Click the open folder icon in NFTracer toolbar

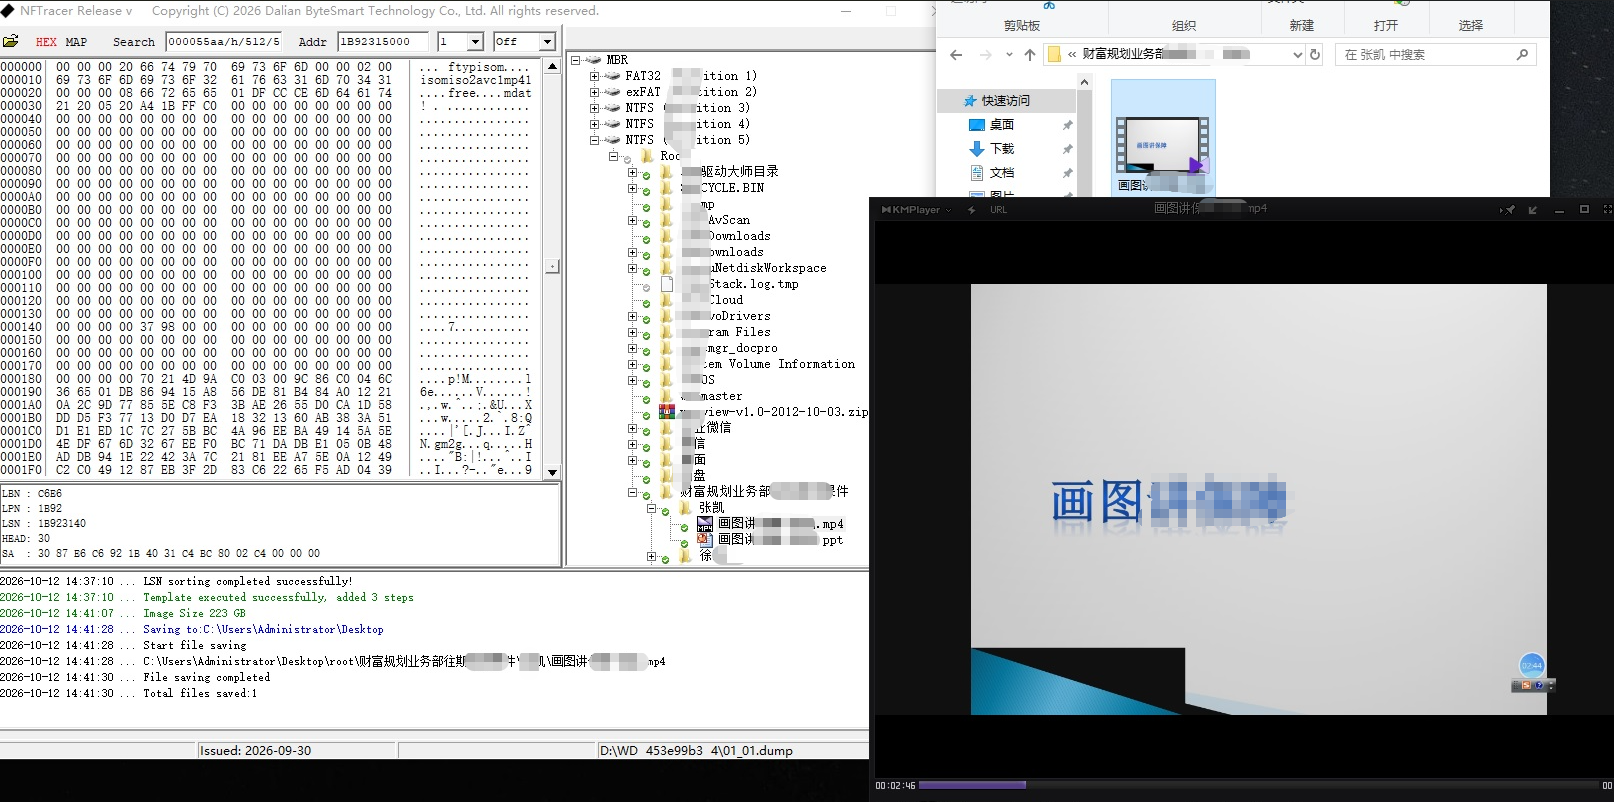pyautogui.click(x=11, y=41)
